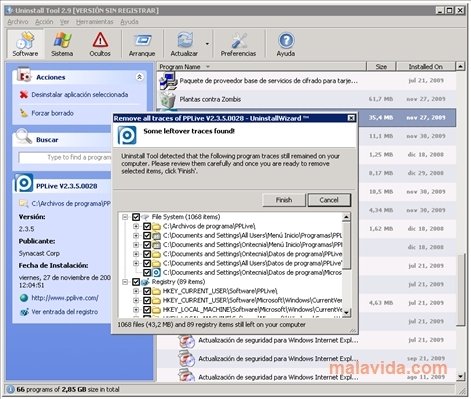Open the Herramientas menu
The image size is (471, 399).
tap(95, 22)
